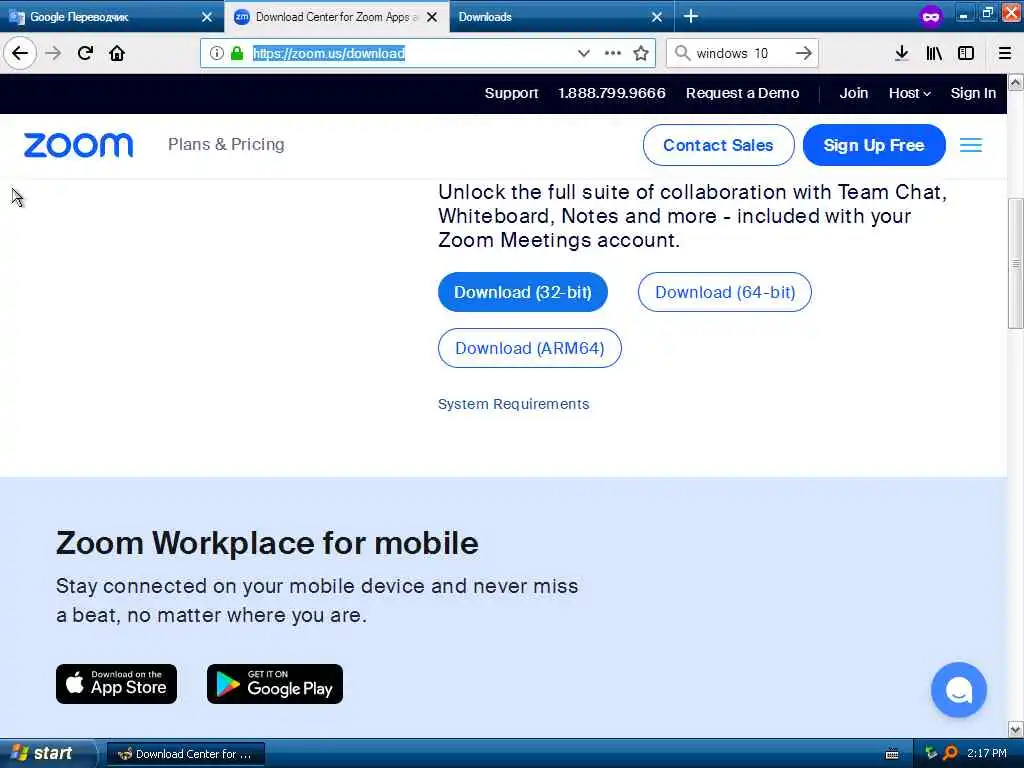Click Download on the App Store badge
Screen dimensions: 1024x768
coord(116,684)
